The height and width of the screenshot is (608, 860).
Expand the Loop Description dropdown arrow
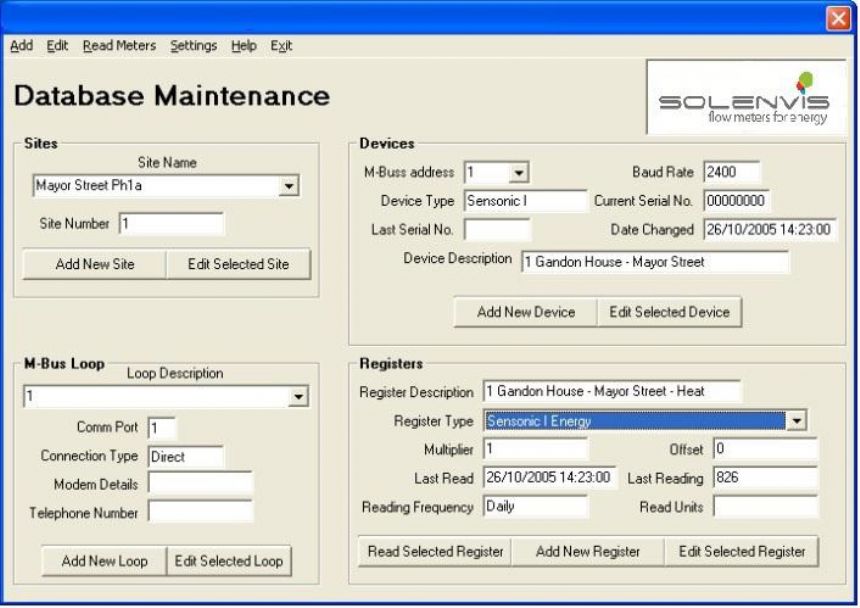[298, 396]
